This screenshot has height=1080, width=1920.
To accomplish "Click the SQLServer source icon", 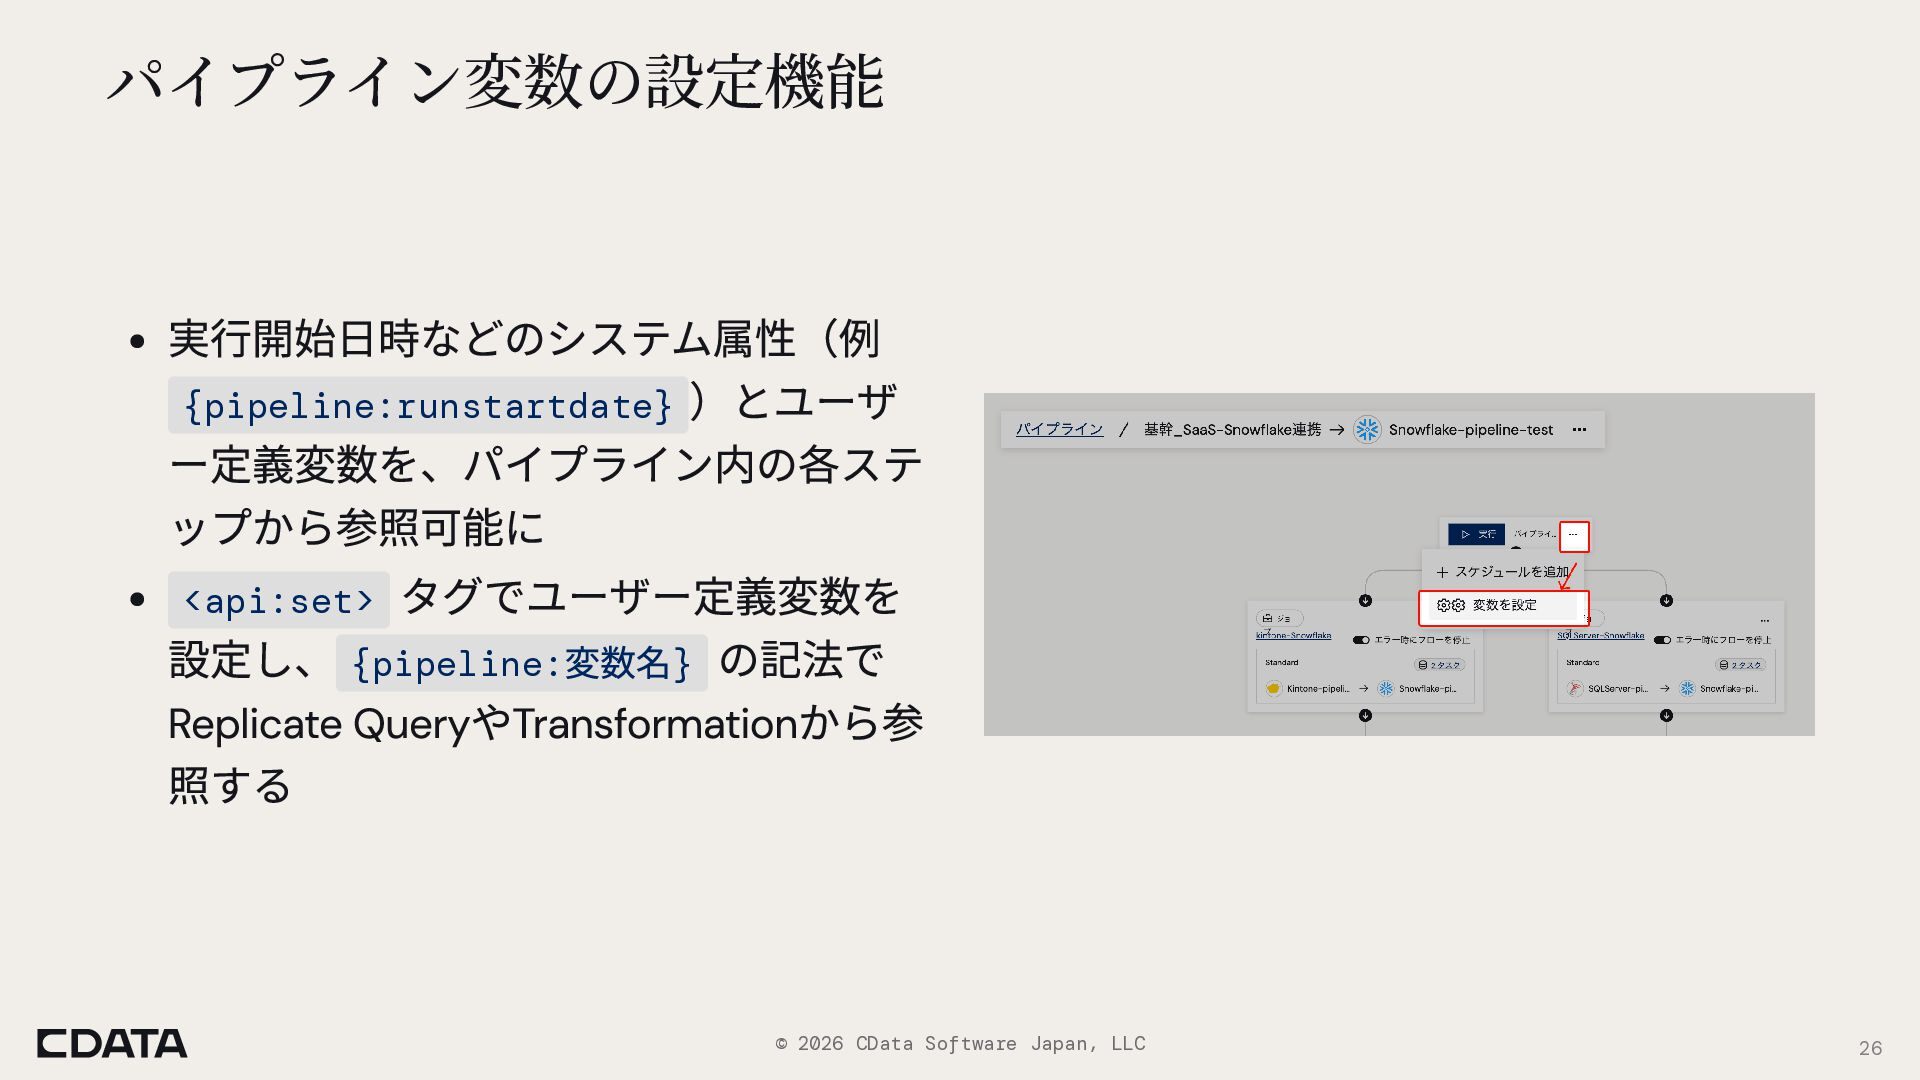I will pyautogui.click(x=1575, y=688).
